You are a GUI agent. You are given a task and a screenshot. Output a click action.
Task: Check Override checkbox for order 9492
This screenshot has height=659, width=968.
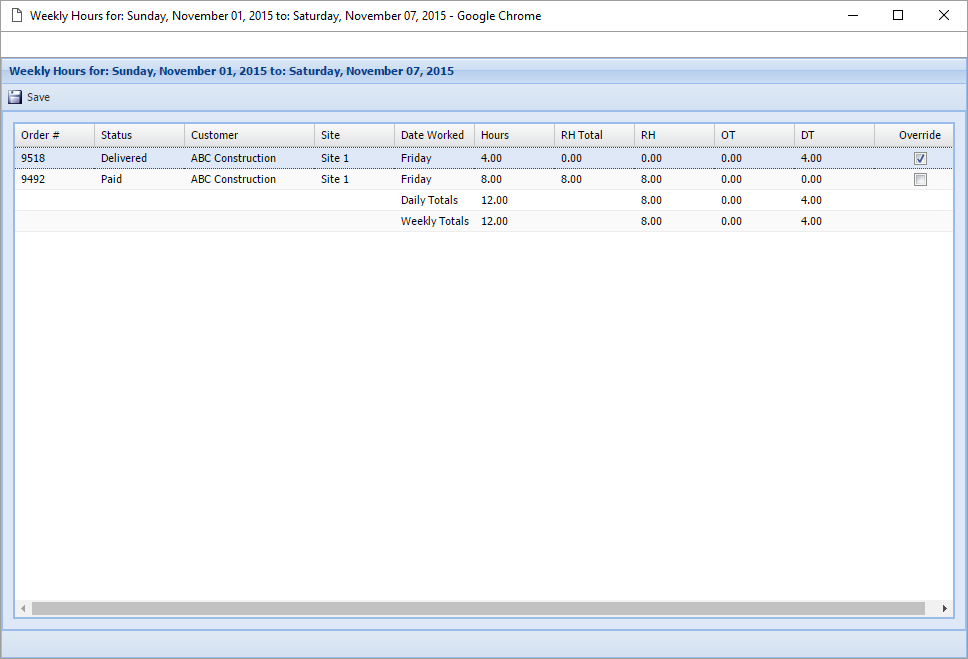point(920,180)
